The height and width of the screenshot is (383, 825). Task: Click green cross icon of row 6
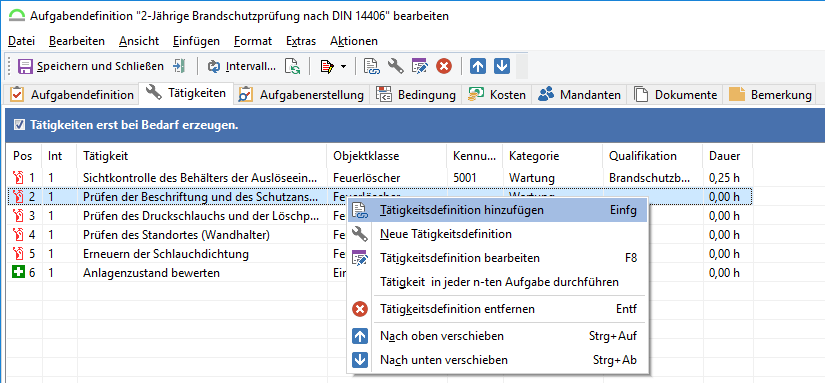tap(18, 273)
